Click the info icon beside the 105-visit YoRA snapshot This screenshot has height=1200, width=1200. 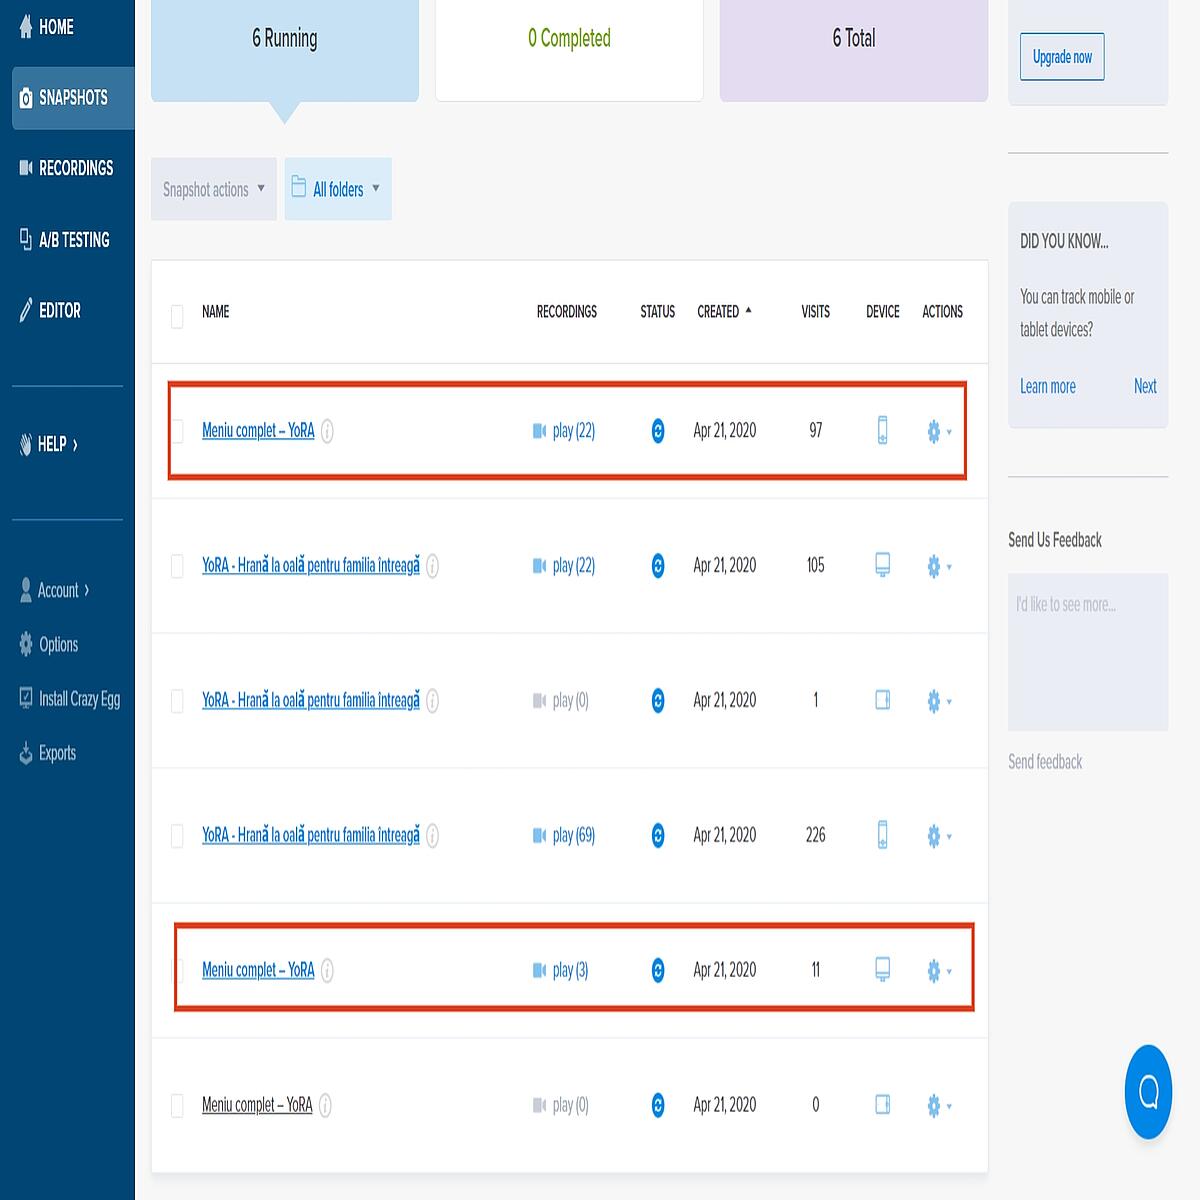pyautogui.click(x=433, y=566)
